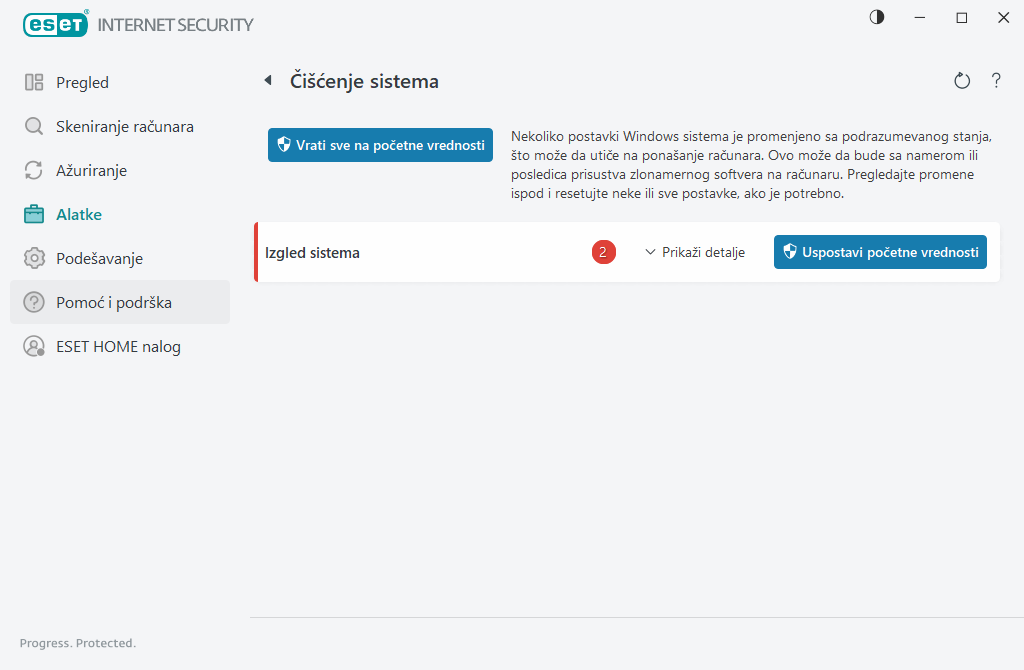
Task: Maximize the ESET Internet Security window
Action: point(961,17)
